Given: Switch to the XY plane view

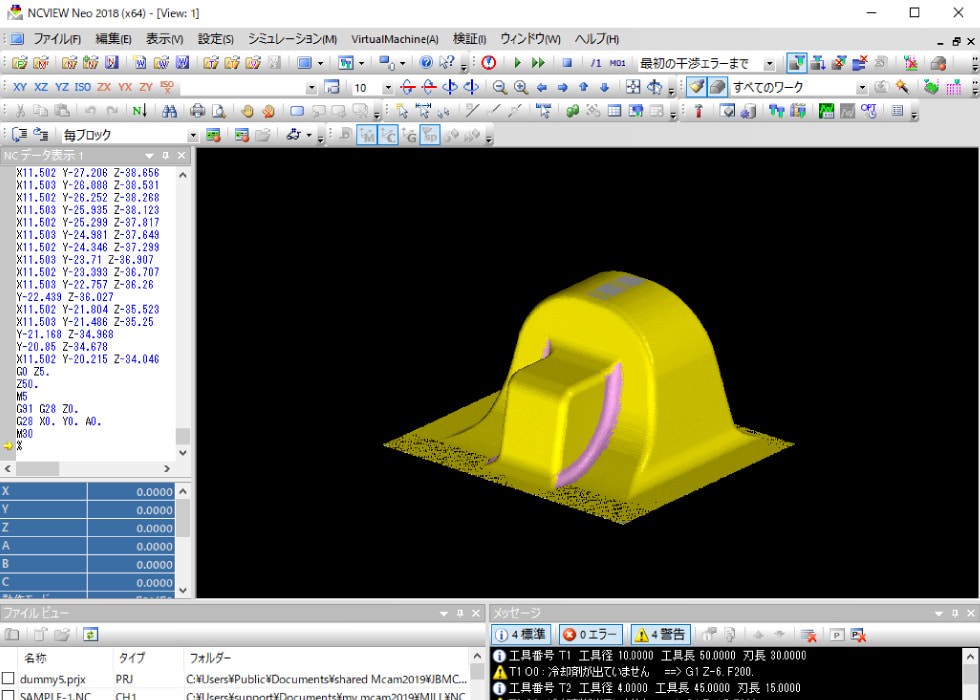Looking at the screenshot, I should [x=20, y=87].
